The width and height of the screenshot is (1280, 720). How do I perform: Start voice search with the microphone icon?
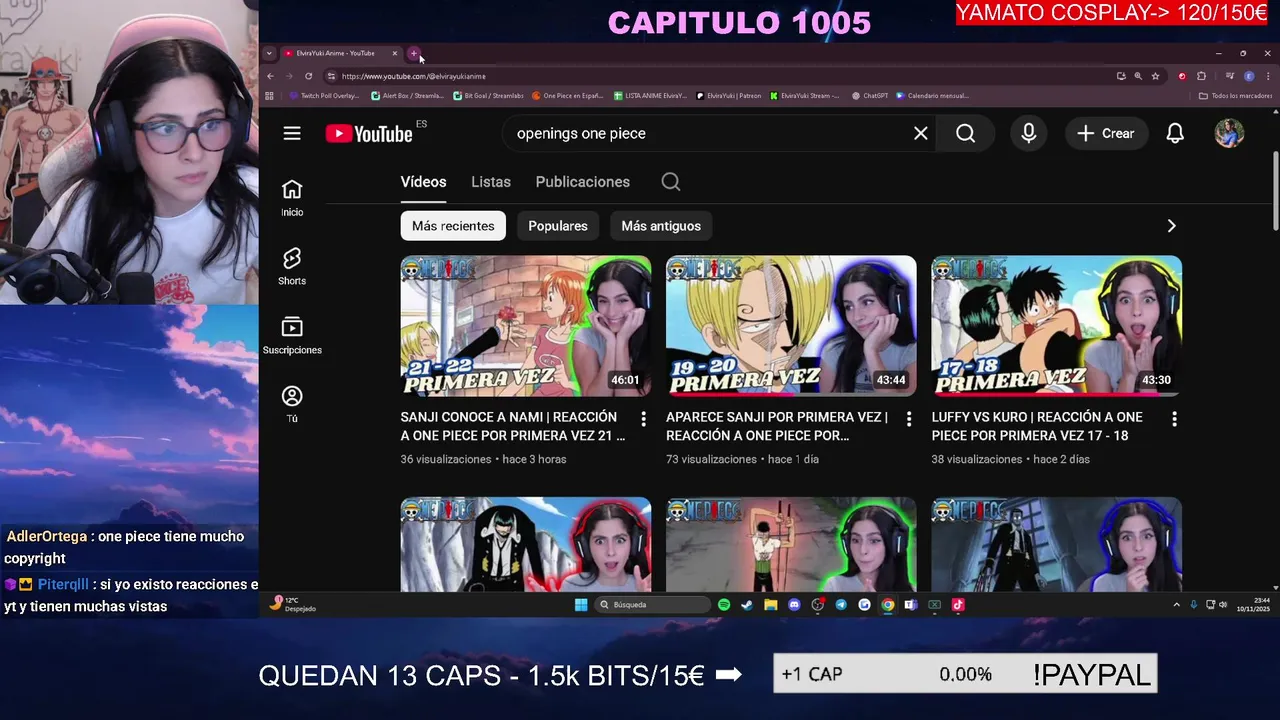[1029, 133]
